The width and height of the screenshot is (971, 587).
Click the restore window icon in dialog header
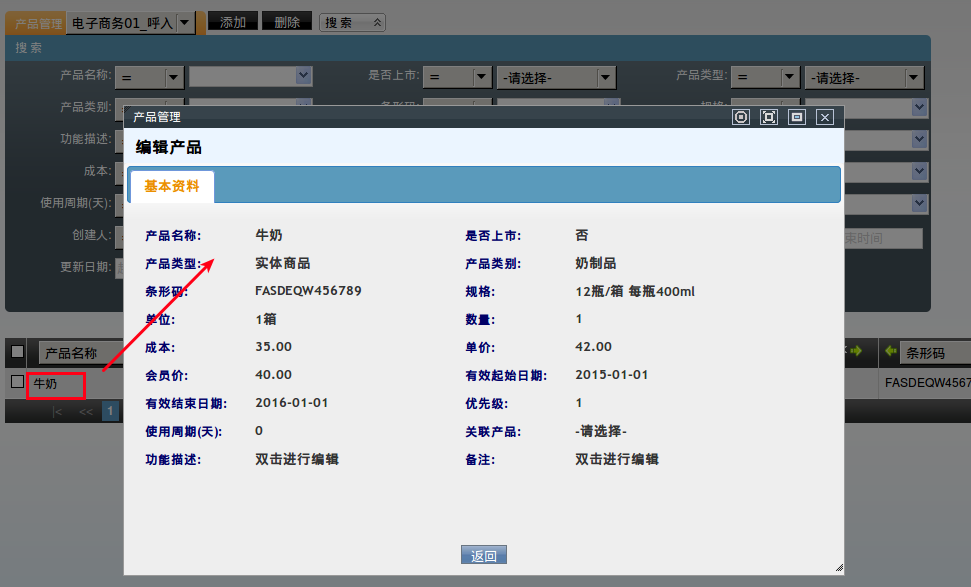click(797, 117)
